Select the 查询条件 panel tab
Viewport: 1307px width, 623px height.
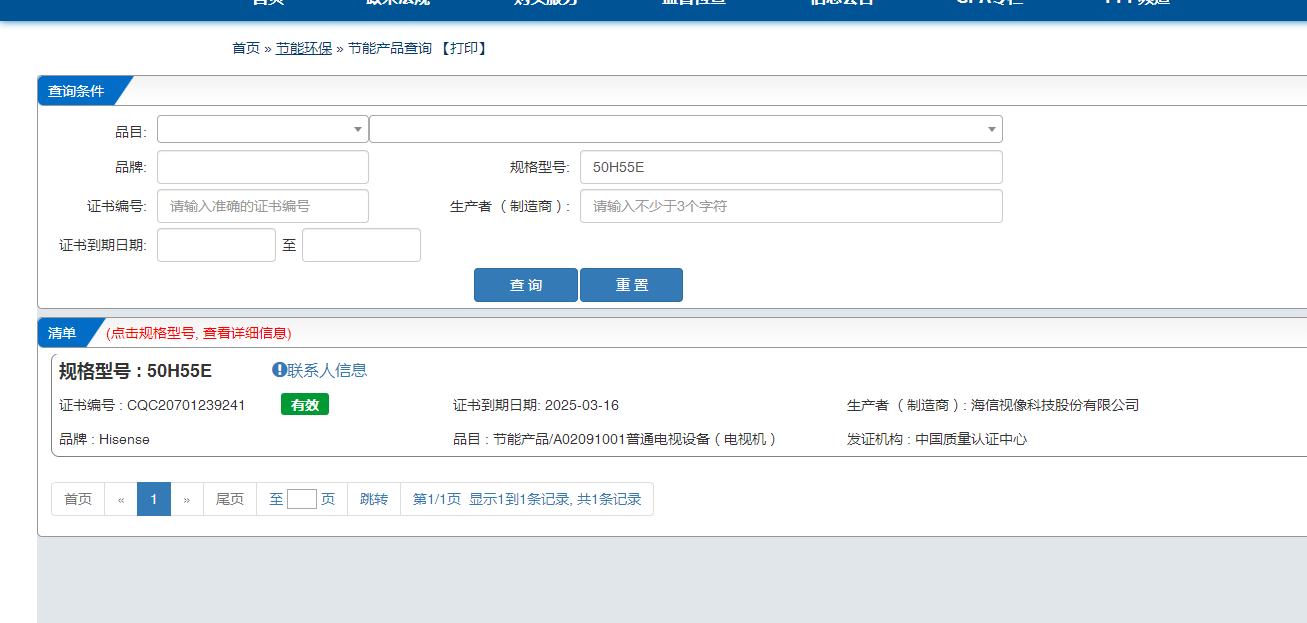click(x=77, y=91)
